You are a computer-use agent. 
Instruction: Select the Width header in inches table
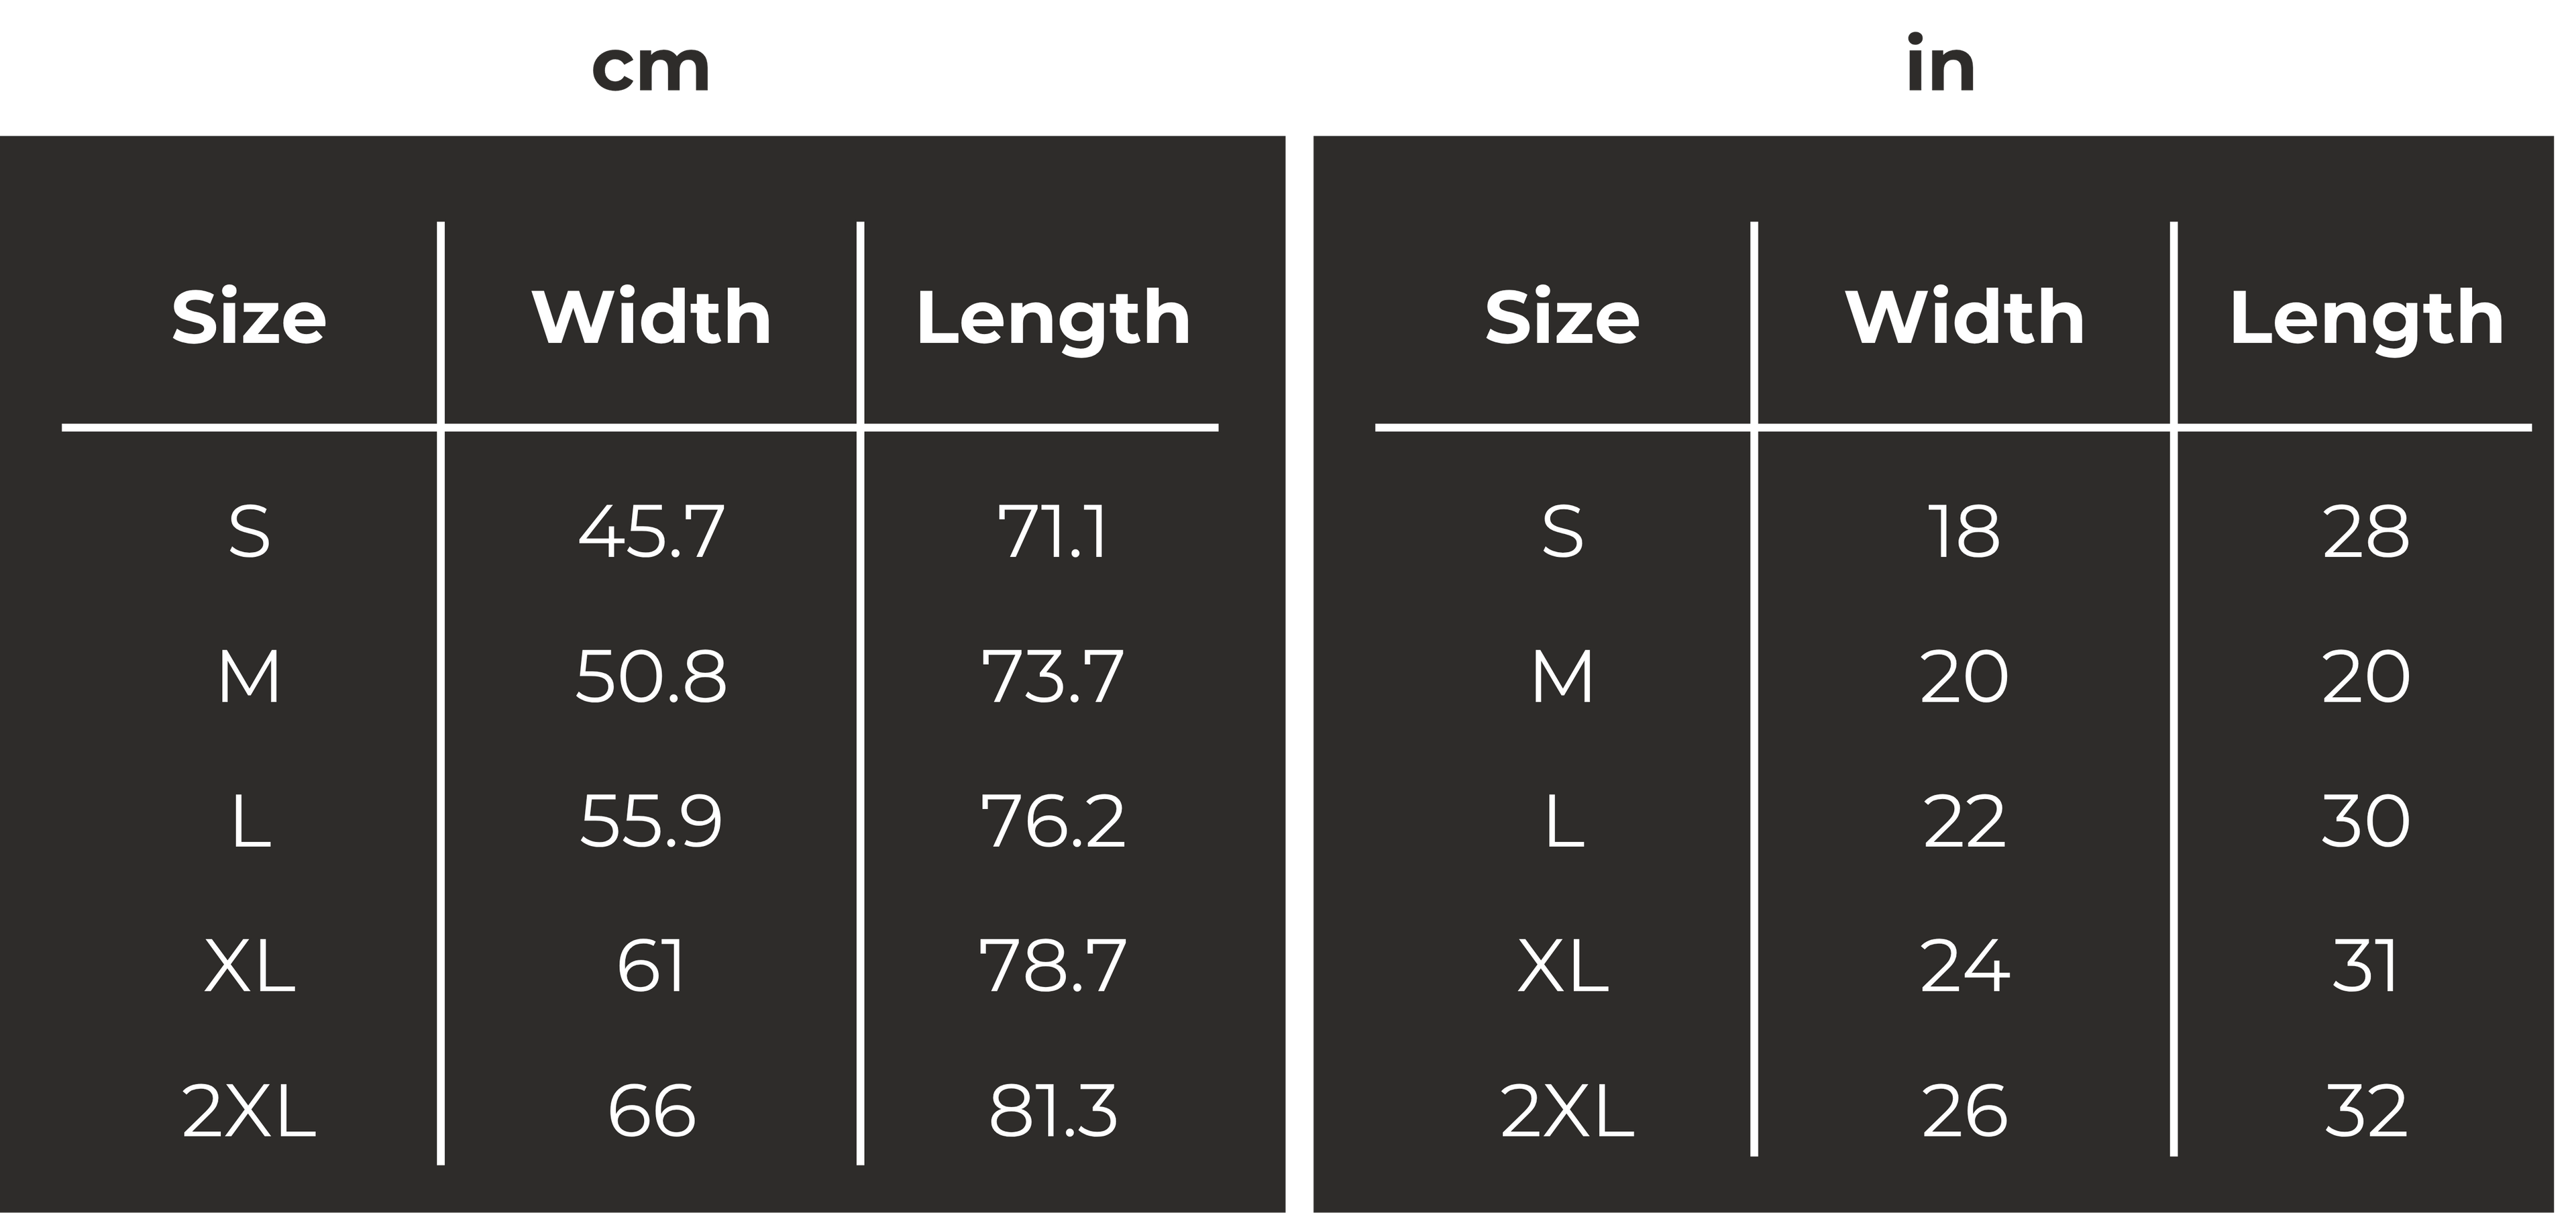tap(1965, 317)
